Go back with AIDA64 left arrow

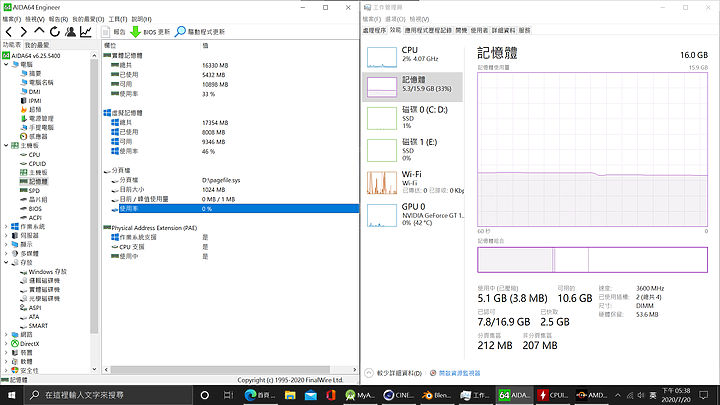pyautogui.click(x=9, y=32)
